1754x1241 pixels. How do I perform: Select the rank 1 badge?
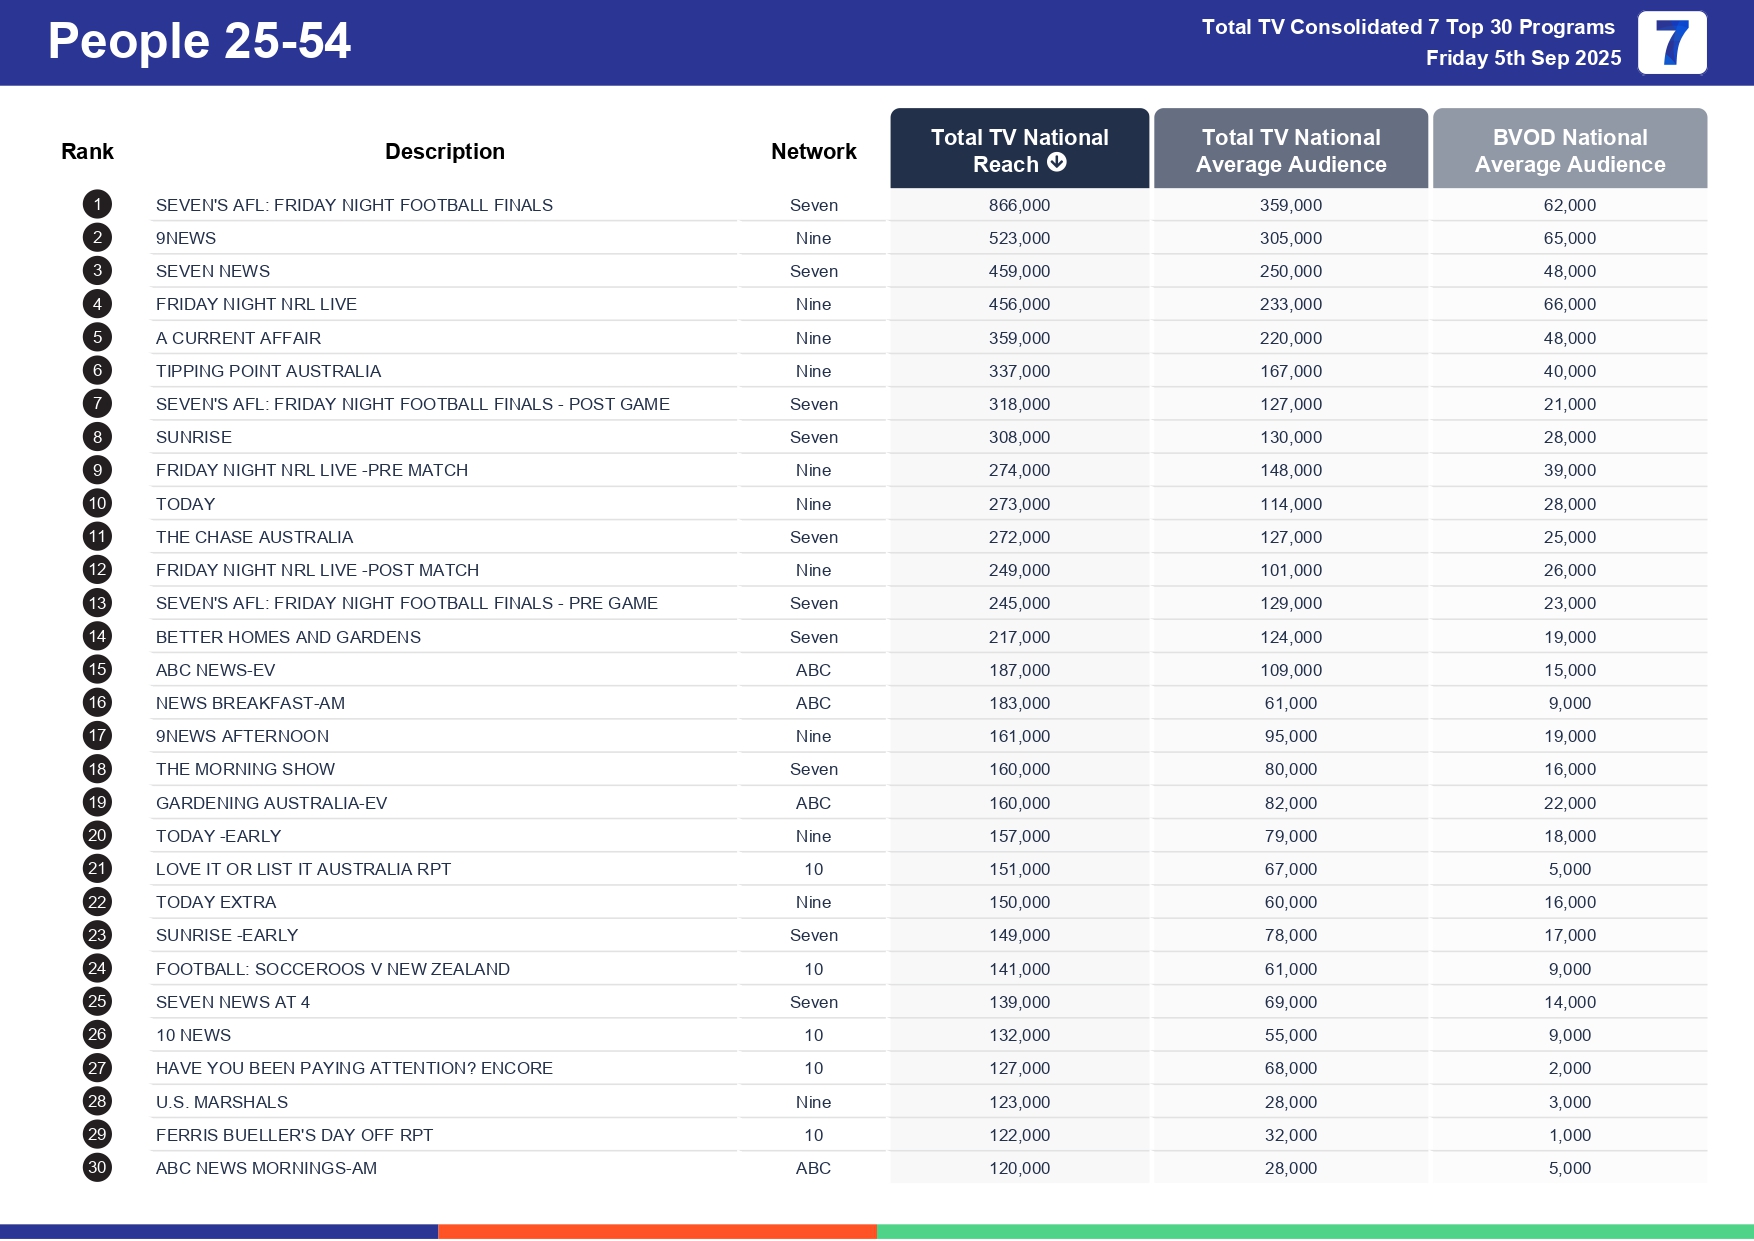(96, 204)
